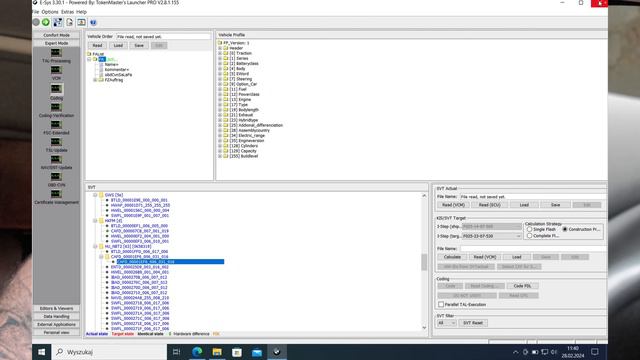Open Mail app from taskbar
Screen dimensions: 640x360
point(257,352)
